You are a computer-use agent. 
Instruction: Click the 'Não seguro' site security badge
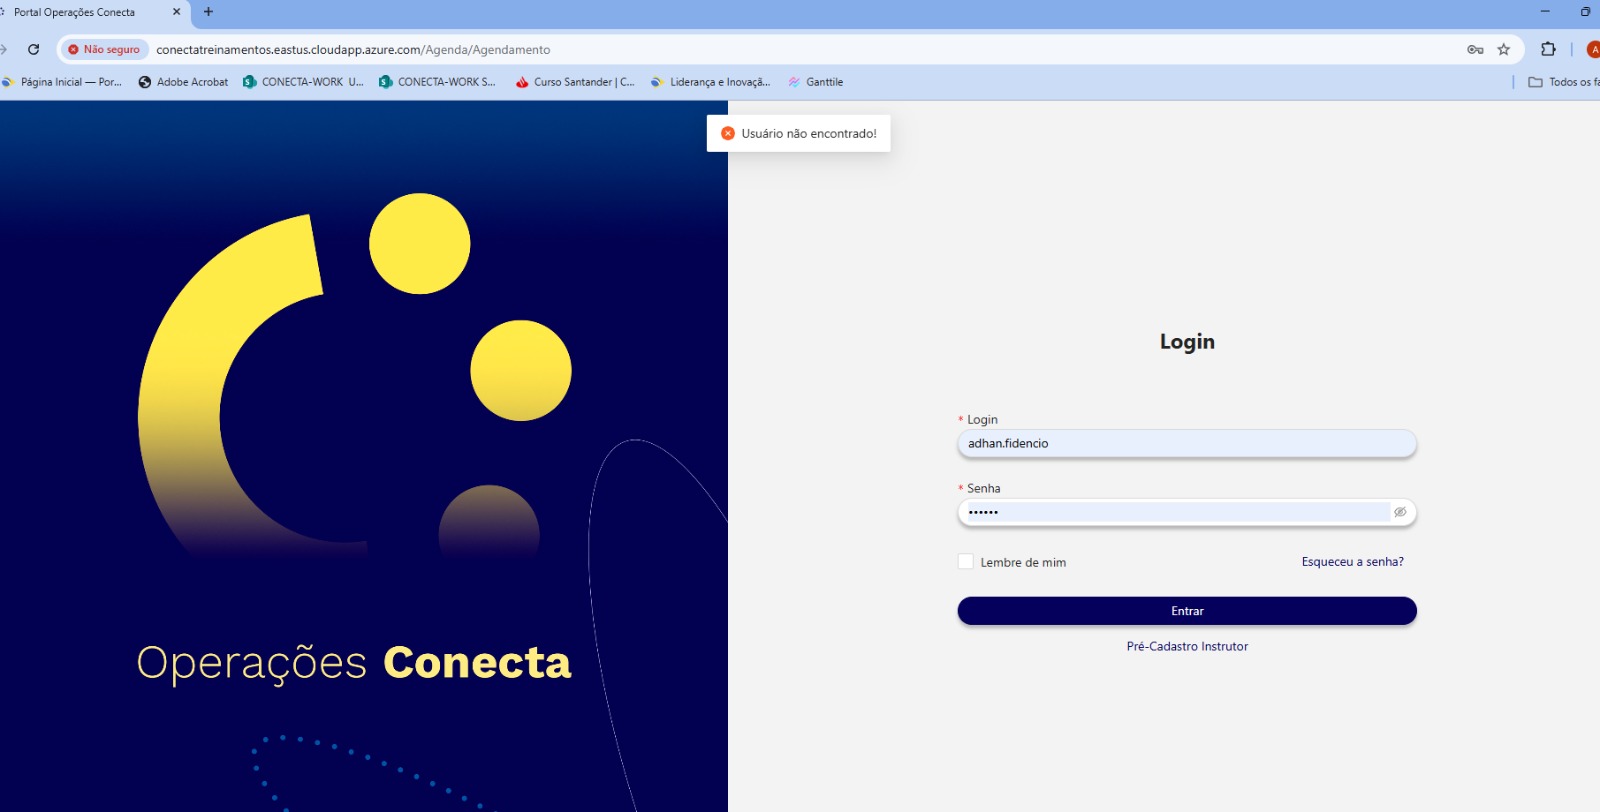point(104,49)
